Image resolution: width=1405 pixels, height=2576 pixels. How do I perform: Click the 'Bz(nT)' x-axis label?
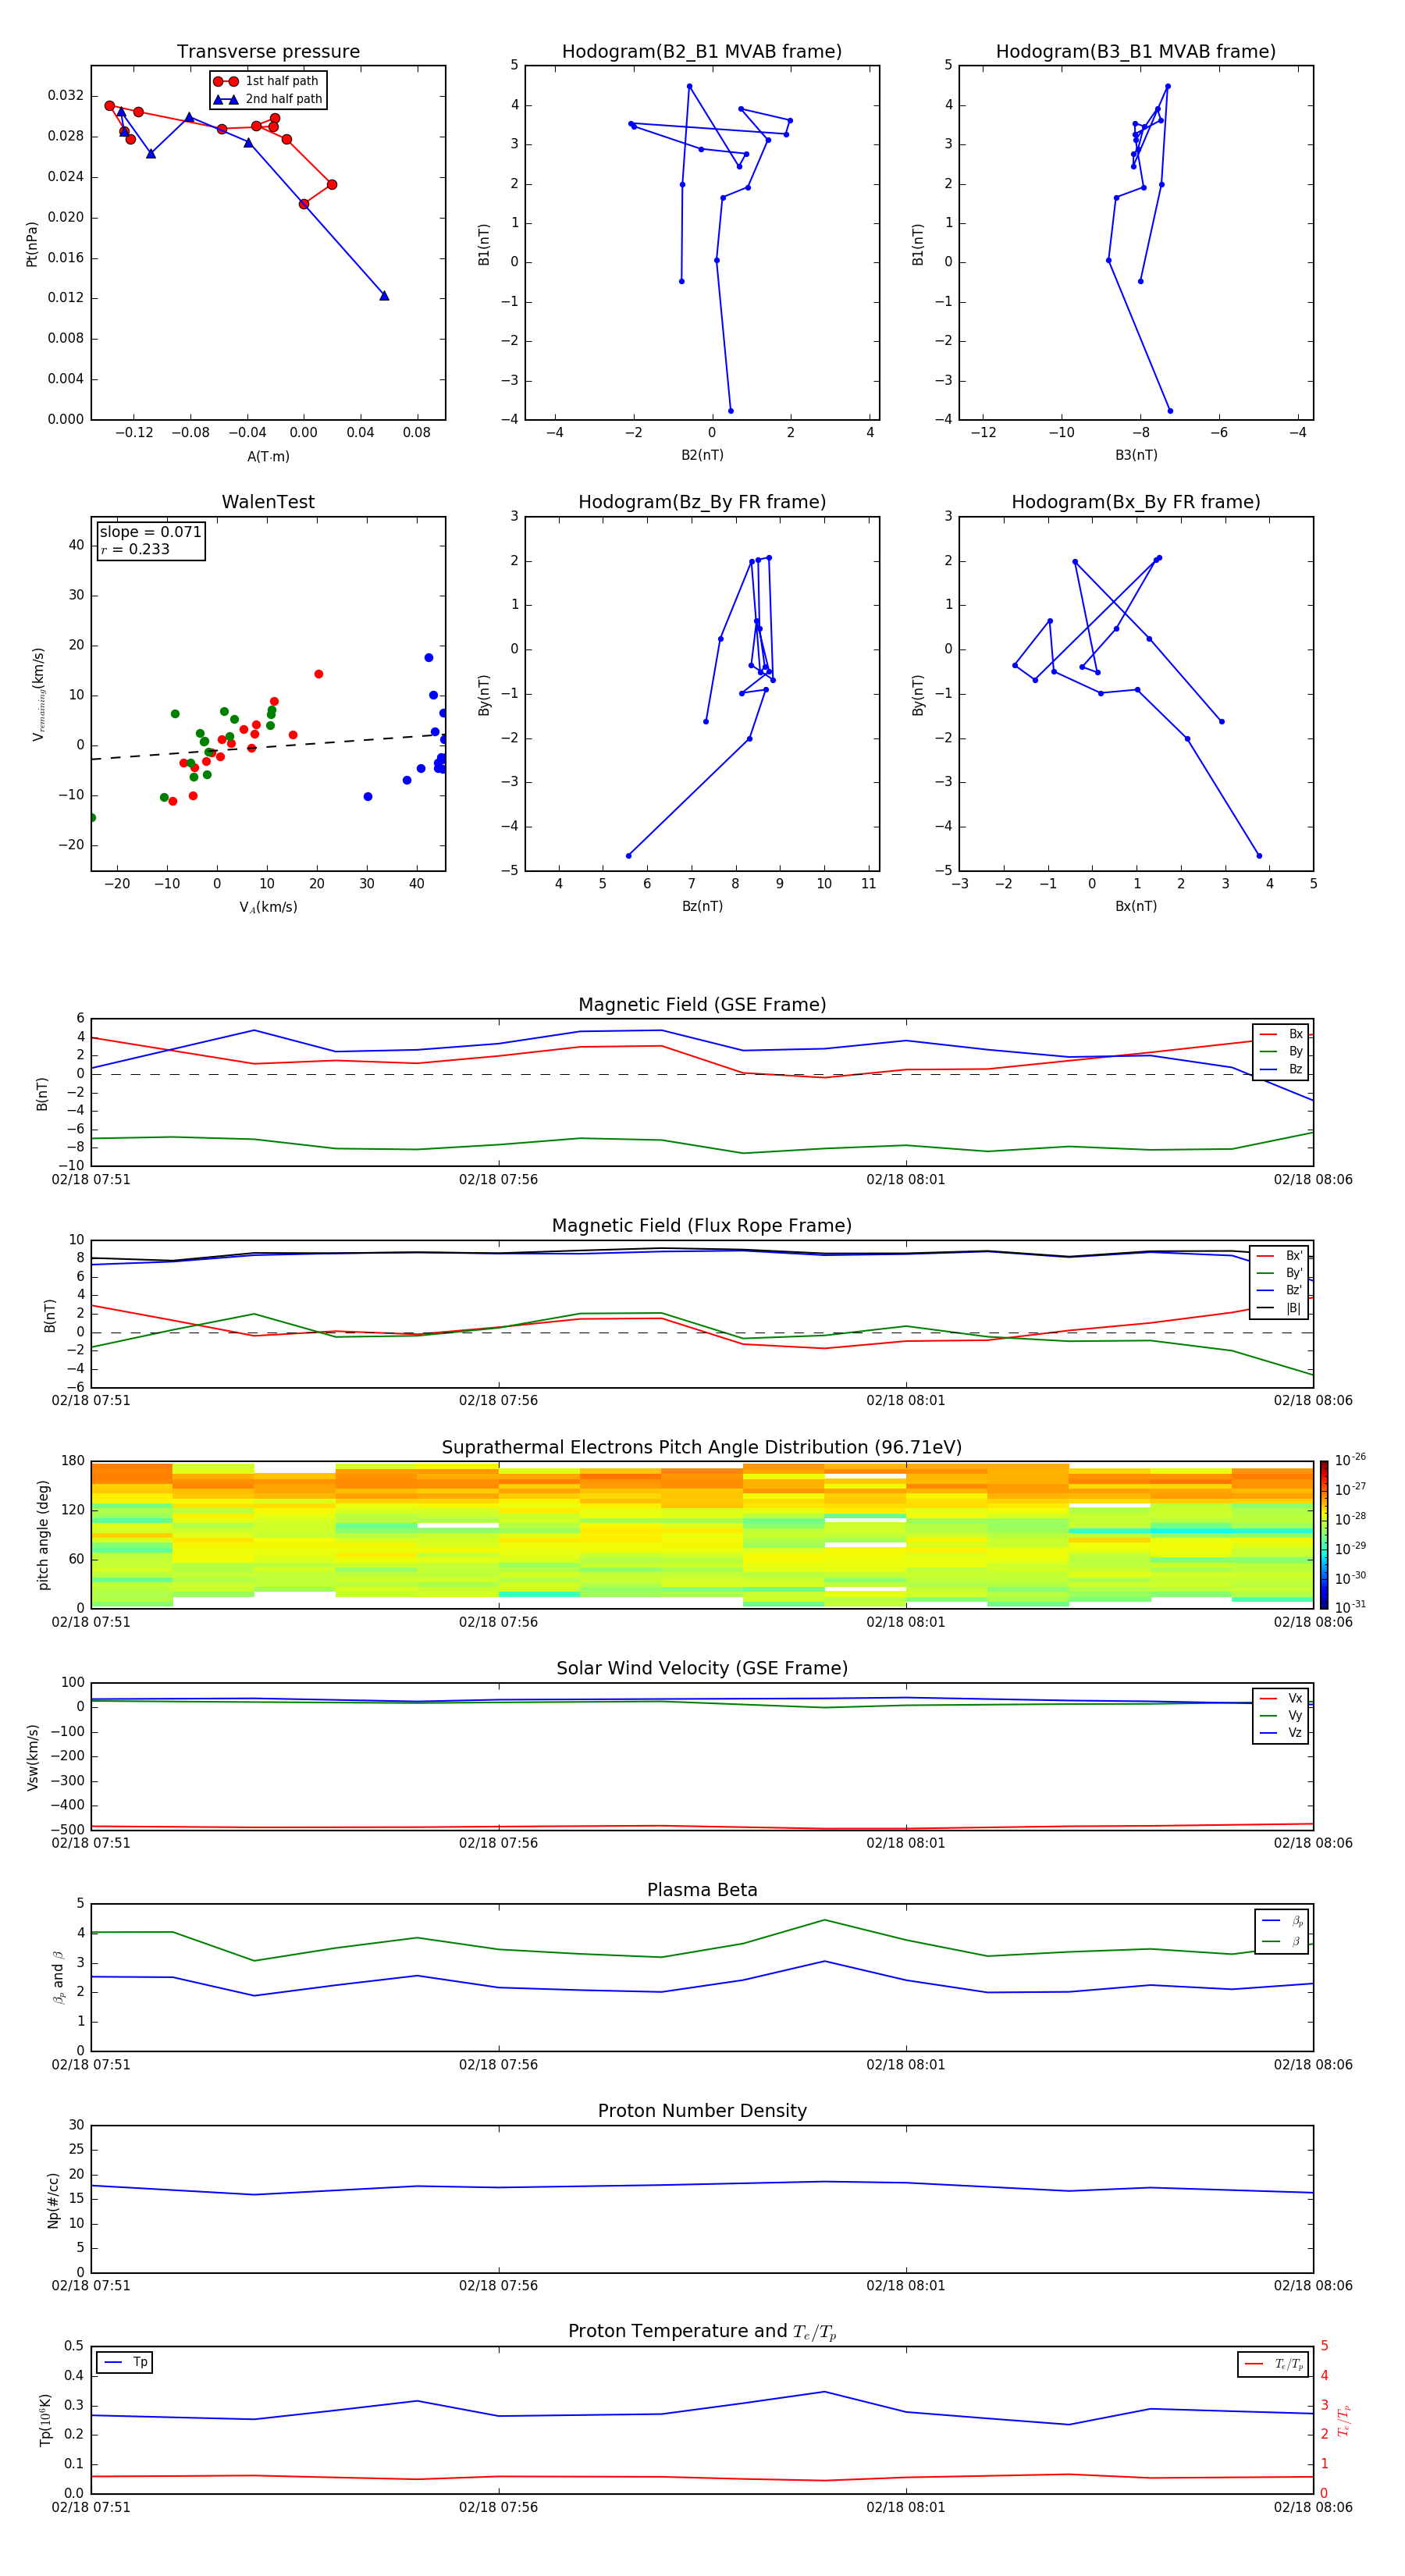click(x=702, y=906)
